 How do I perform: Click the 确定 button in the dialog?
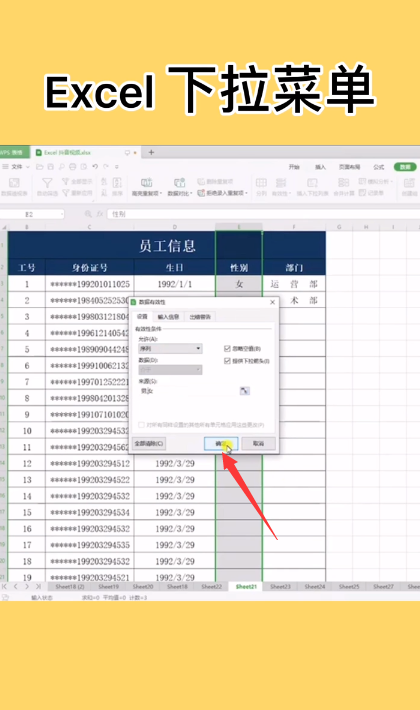pyautogui.click(x=221, y=444)
